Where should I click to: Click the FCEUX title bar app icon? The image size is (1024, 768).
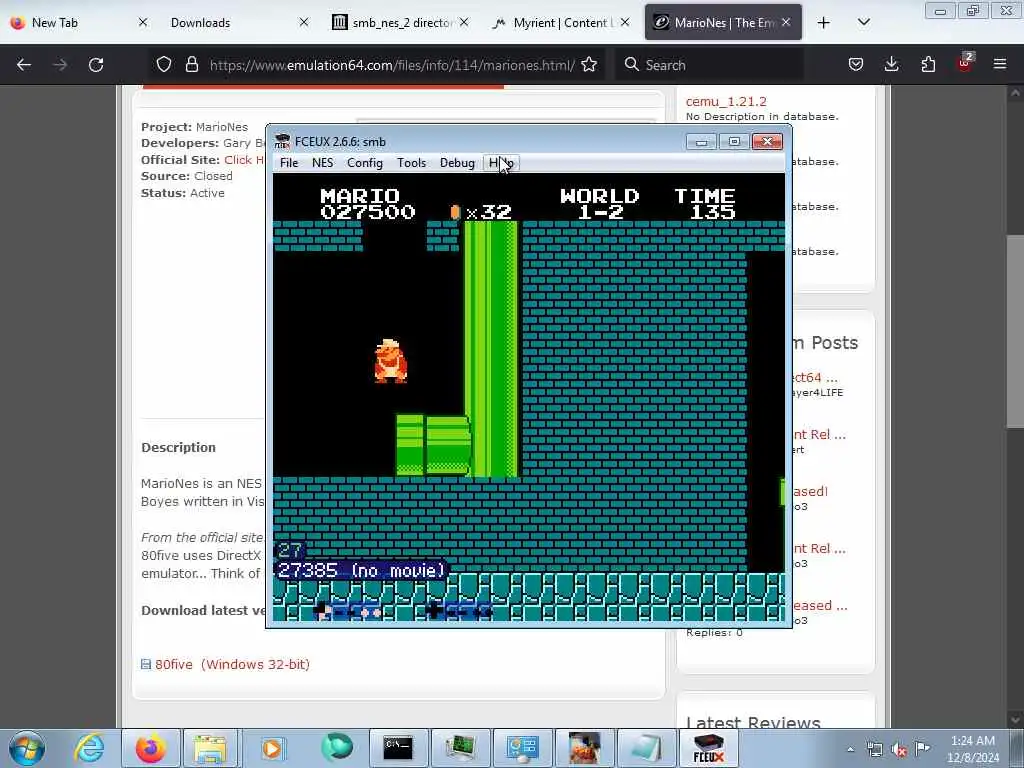tap(283, 141)
